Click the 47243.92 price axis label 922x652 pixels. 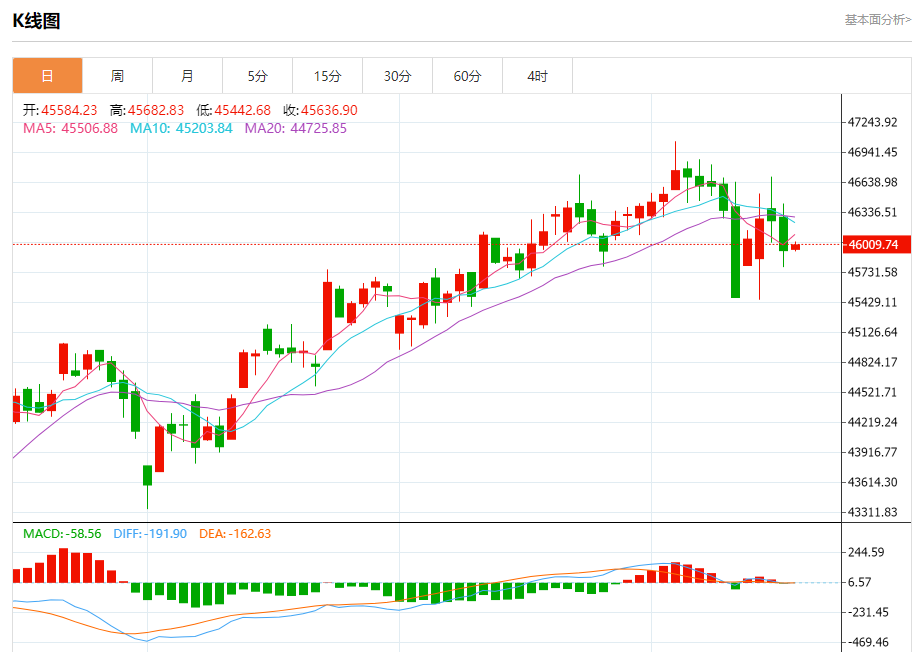click(873, 122)
